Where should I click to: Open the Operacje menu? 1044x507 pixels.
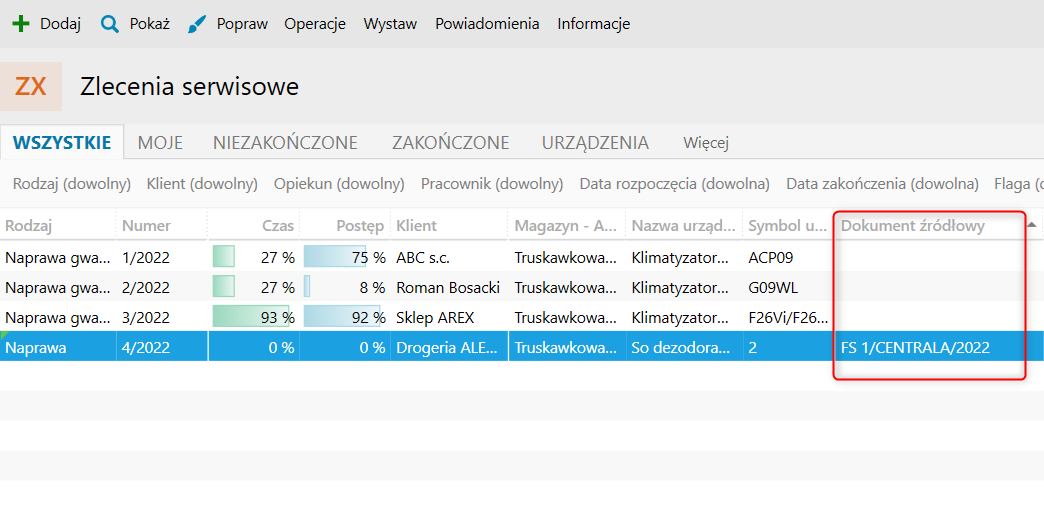(x=315, y=24)
